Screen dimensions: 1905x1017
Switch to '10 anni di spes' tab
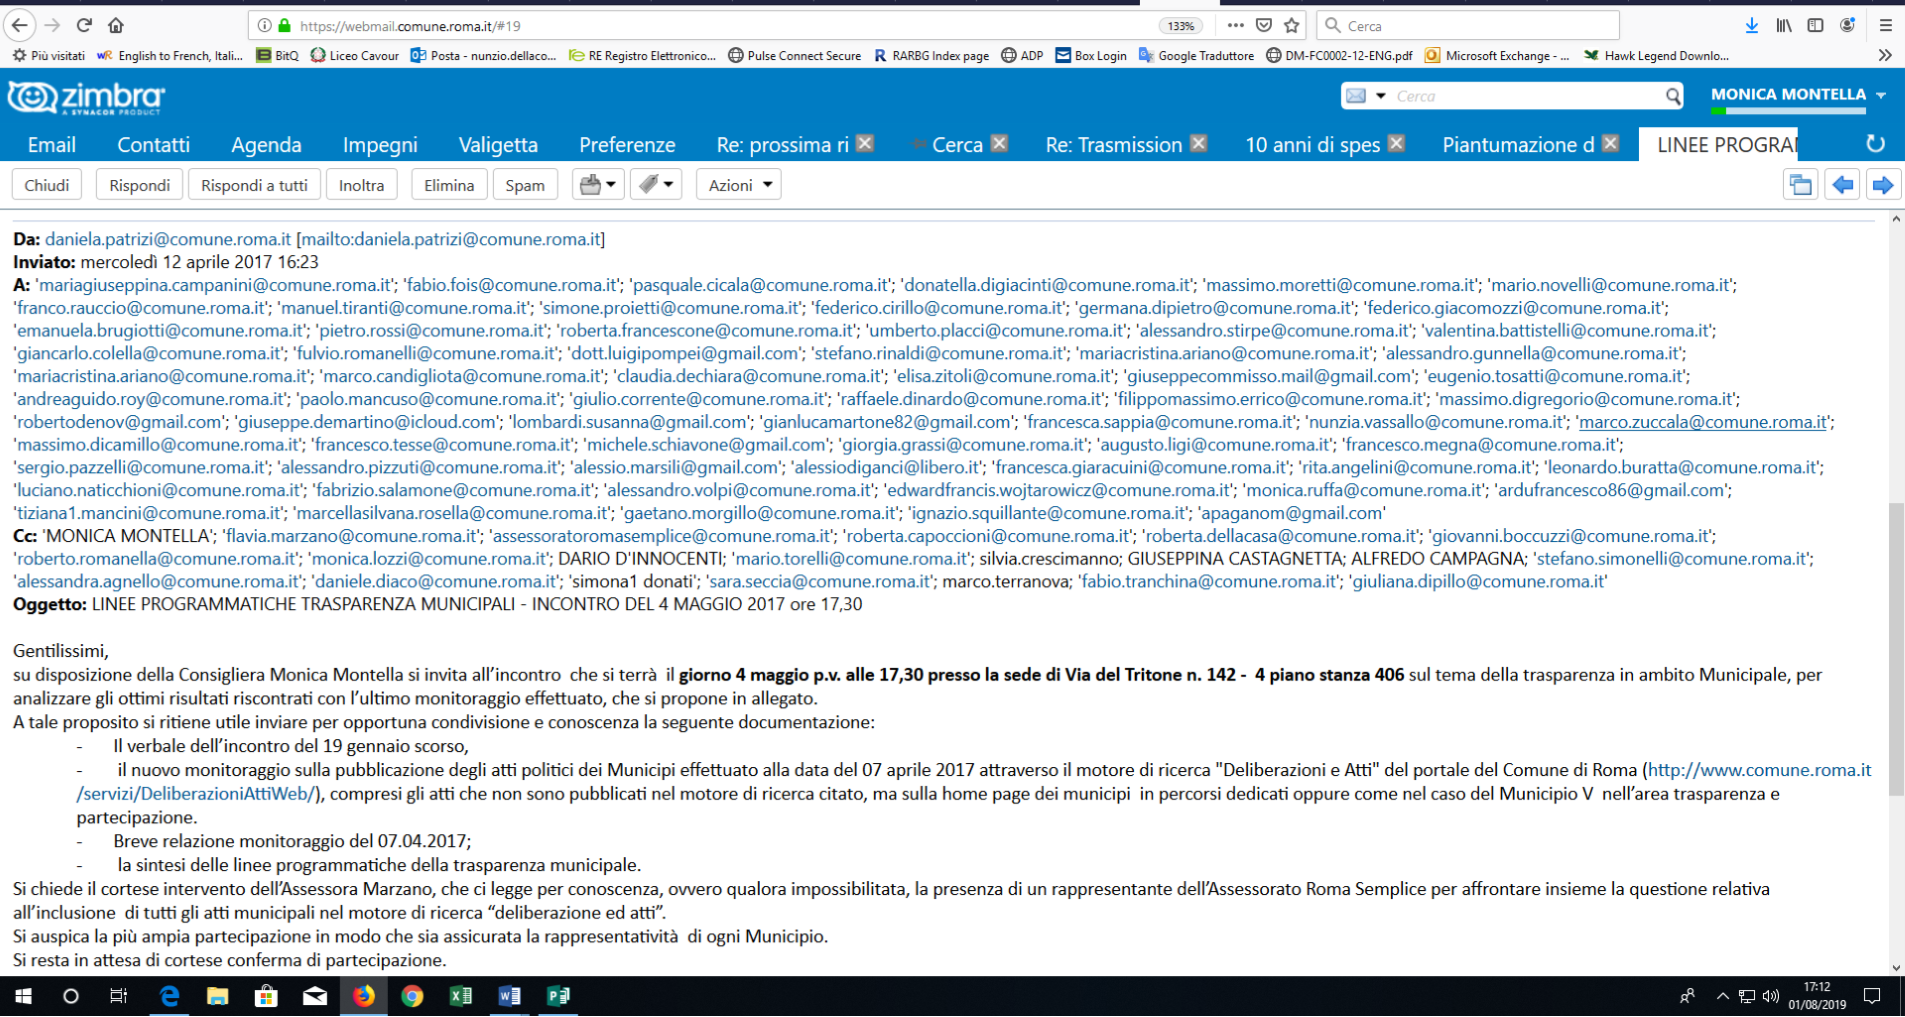[1312, 145]
